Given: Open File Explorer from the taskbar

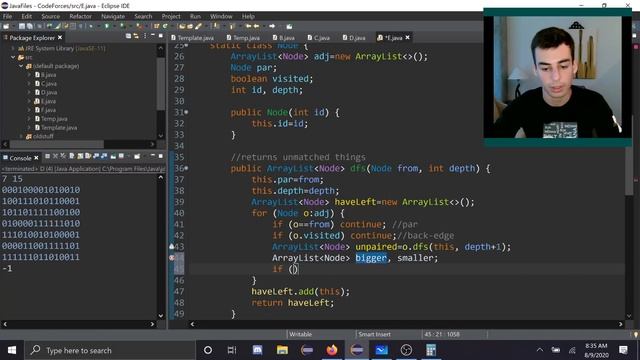Looking at the screenshot, I should coord(282,350).
